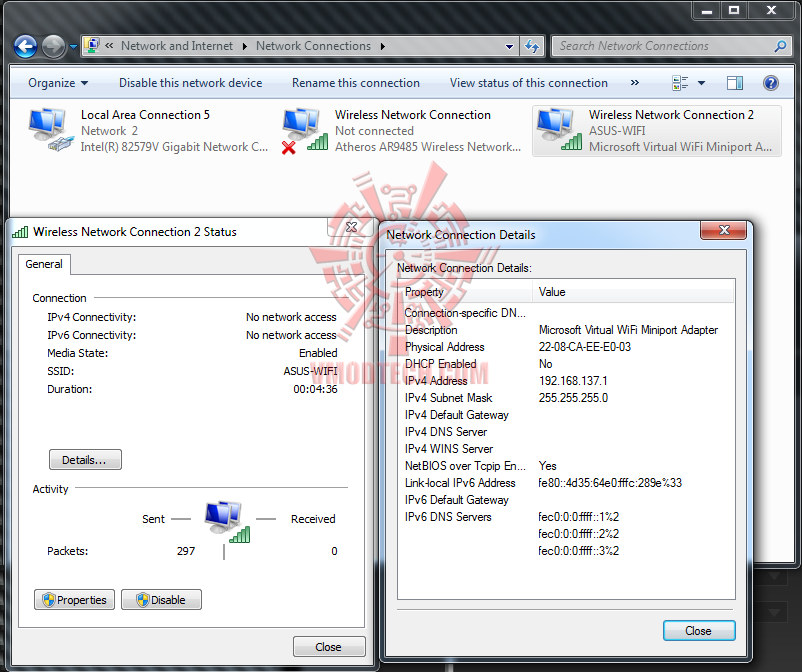The height and width of the screenshot is (672, 802).
Task: Click Microsoft Virtual WiFi Miniport text in list
Action: (x=680, y=147)
